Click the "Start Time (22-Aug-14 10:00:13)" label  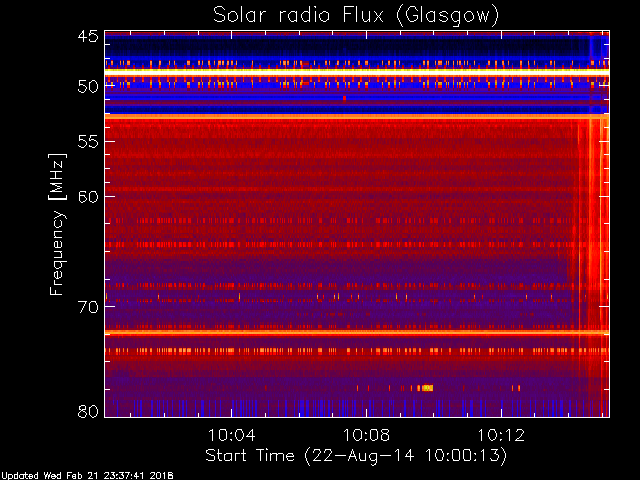(356, 456)
